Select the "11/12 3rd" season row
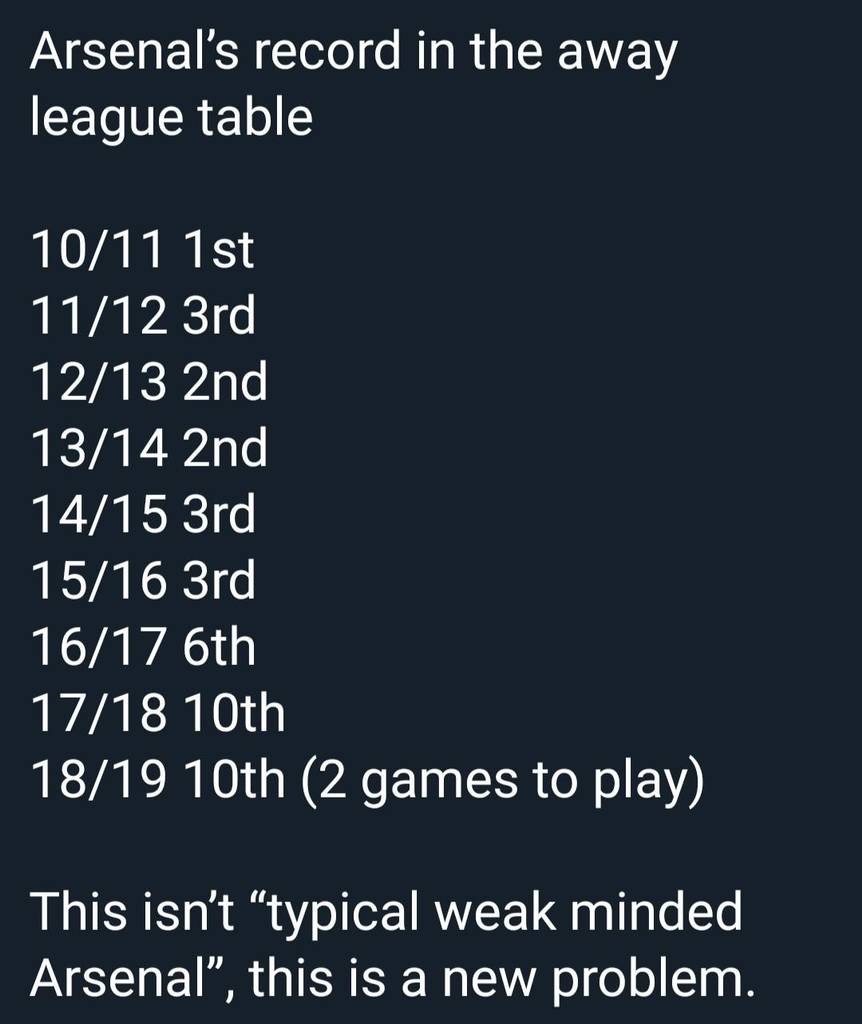Screen dimensions: 862x1024 143,316
